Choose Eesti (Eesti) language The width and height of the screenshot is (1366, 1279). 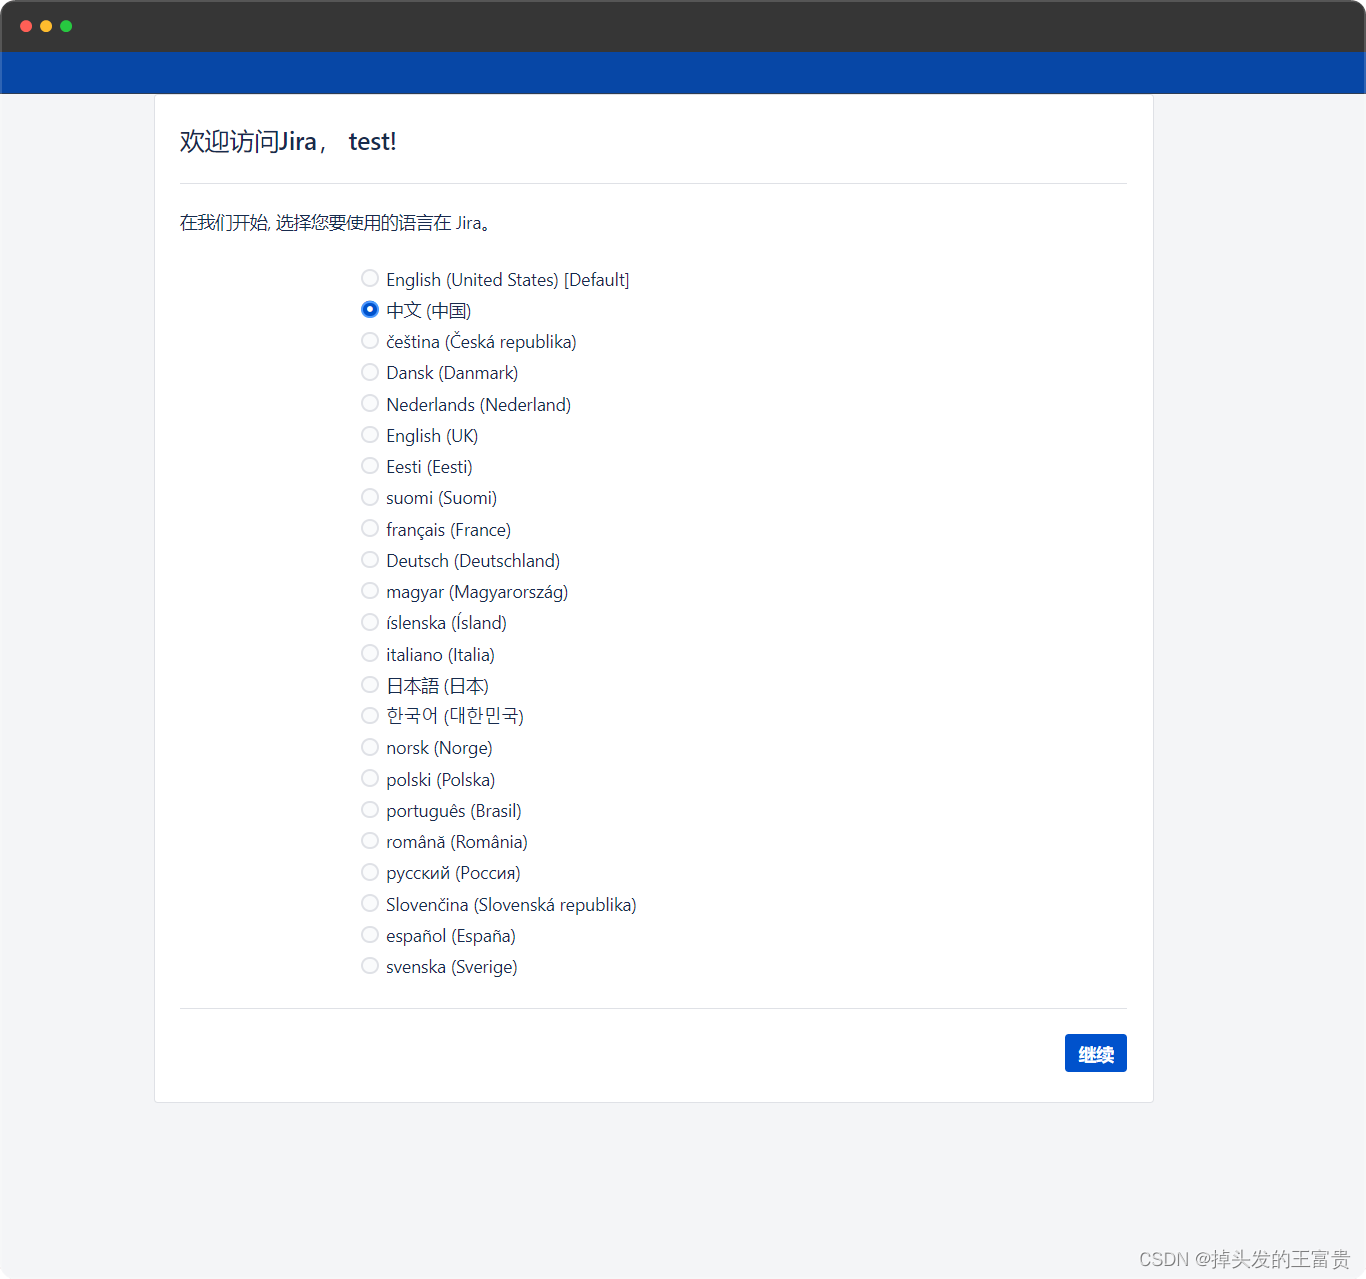coord(370,466)
